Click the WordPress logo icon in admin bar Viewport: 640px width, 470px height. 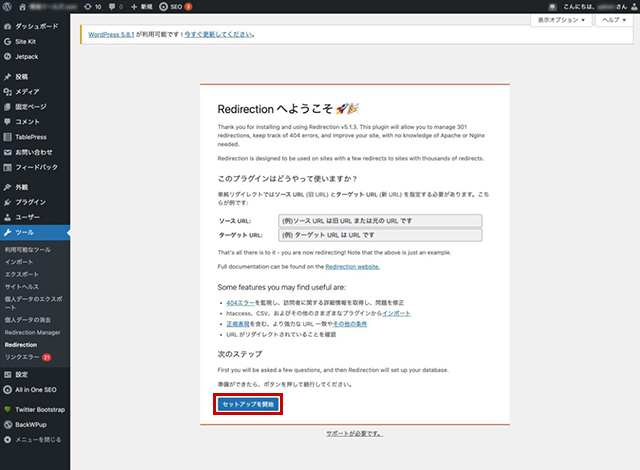(x=7, y=7)
